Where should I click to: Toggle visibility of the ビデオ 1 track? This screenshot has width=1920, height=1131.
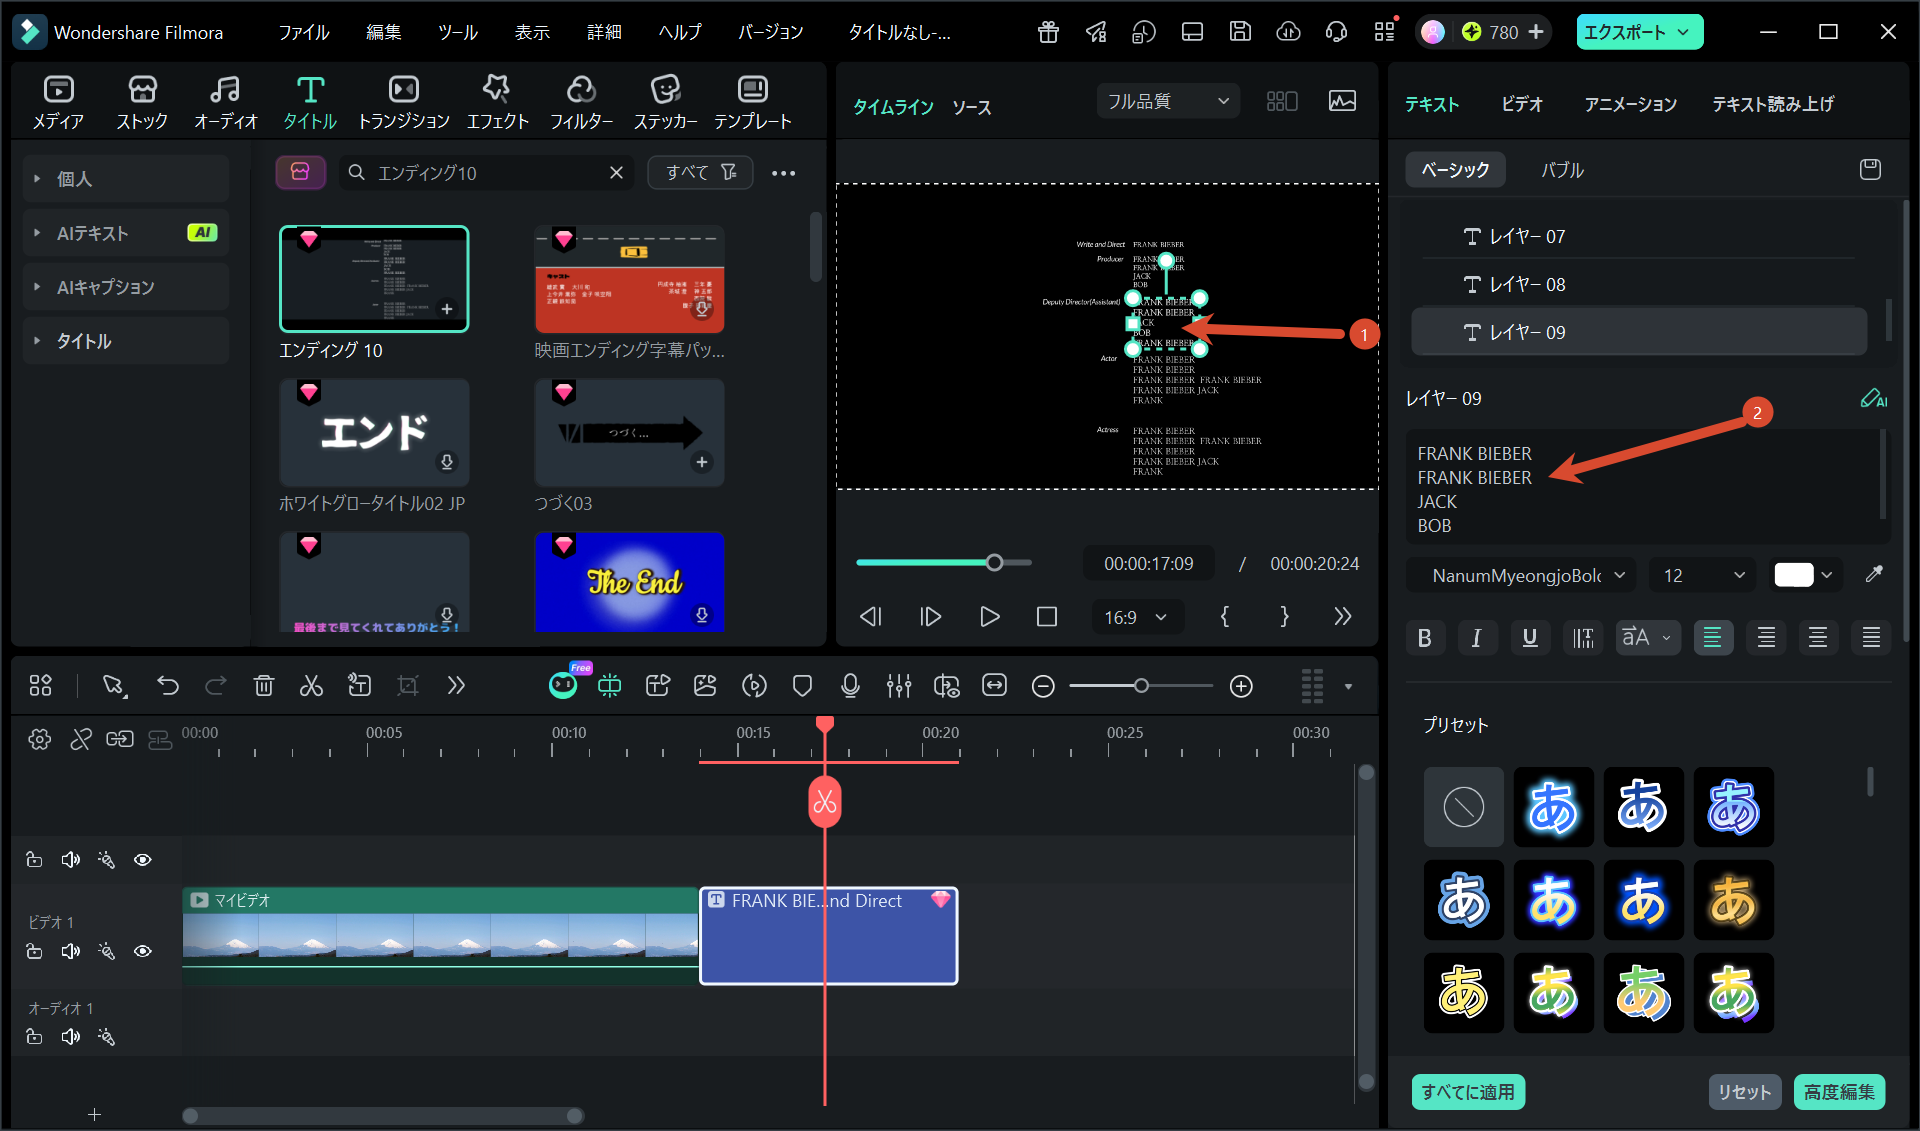tap(143, 951)
